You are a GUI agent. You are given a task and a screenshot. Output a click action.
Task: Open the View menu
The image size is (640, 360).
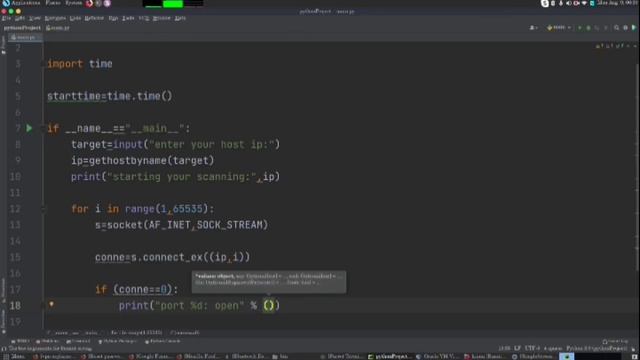34,18
